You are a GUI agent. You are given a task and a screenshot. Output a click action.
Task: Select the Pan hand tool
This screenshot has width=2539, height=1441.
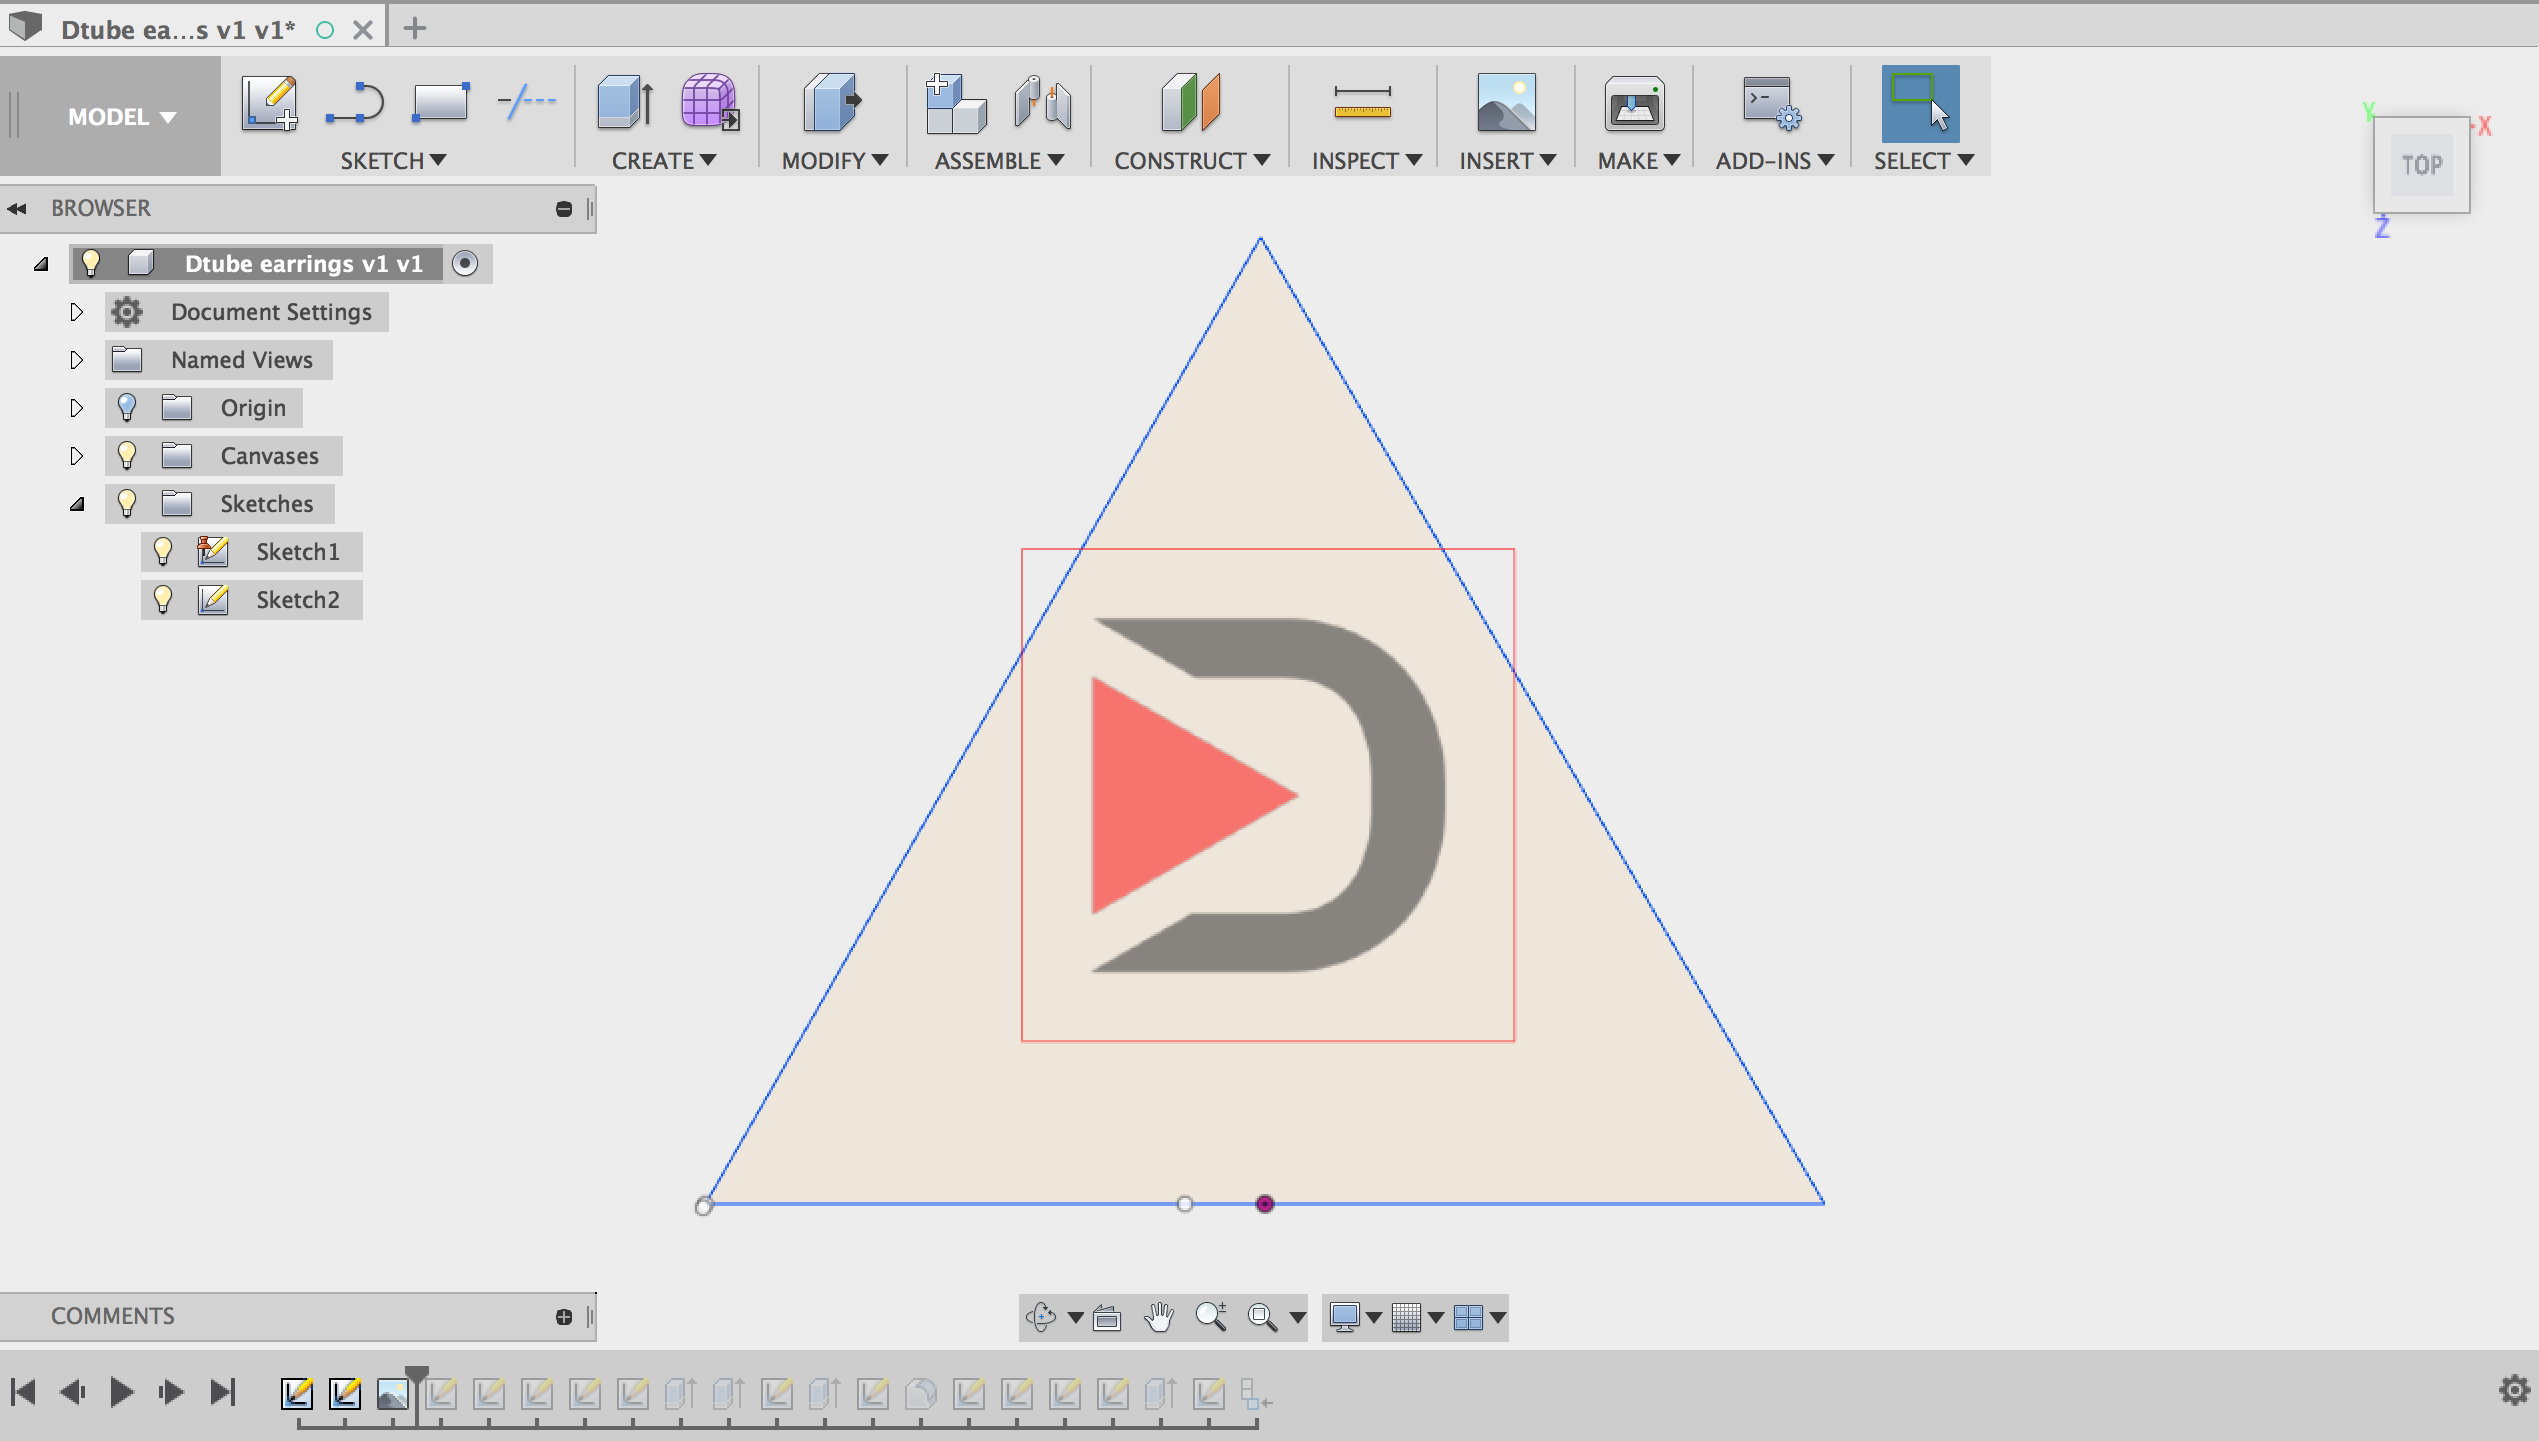click(1159, 1317)
